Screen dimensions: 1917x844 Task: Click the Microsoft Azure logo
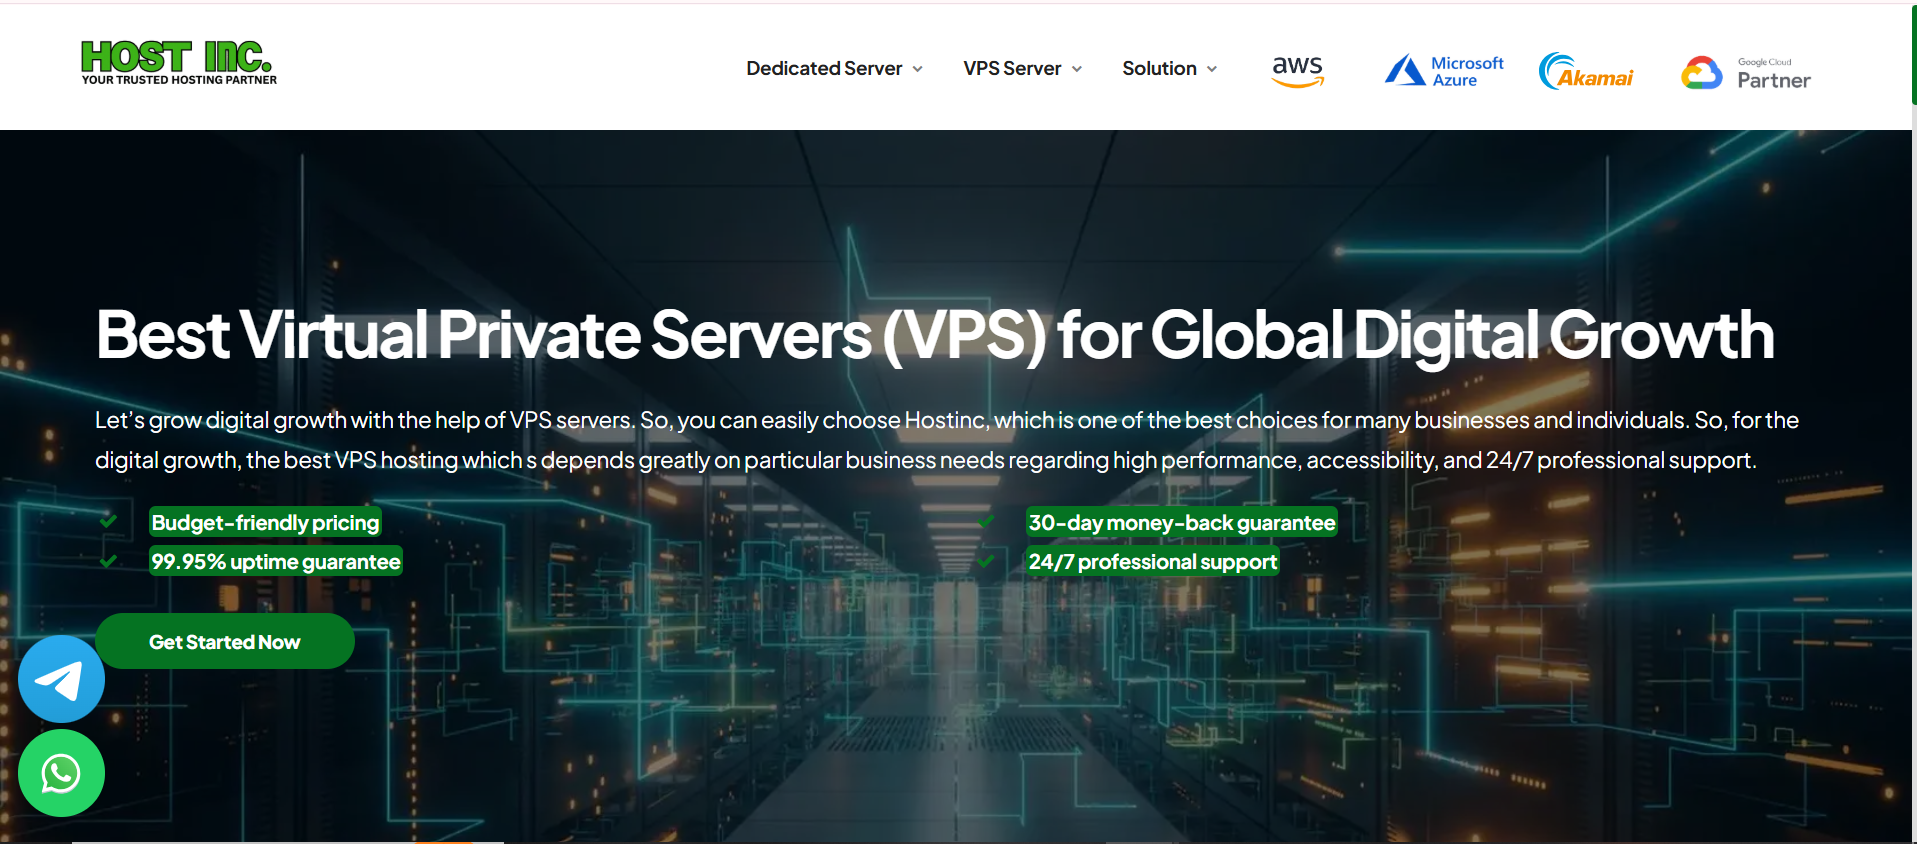coord(1444,70)
